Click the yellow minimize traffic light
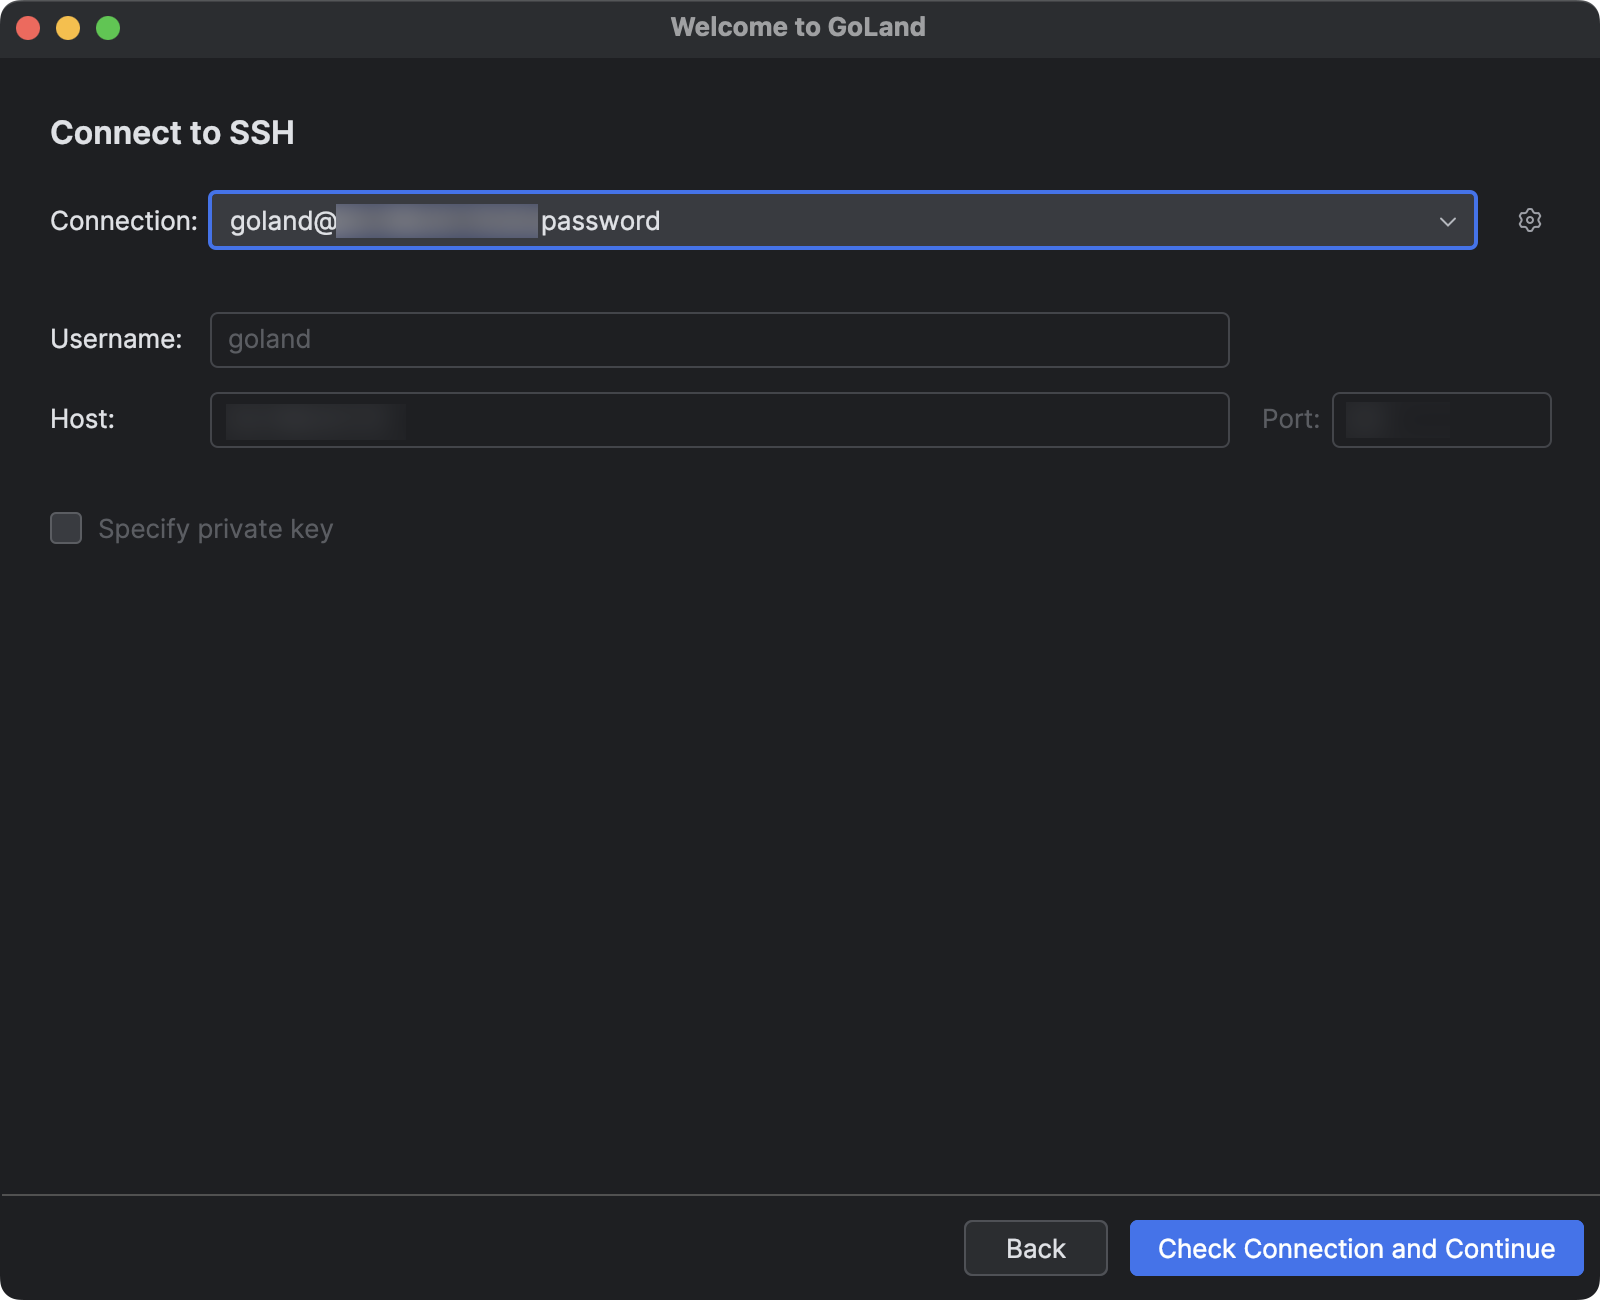 (x=67, y=27)
